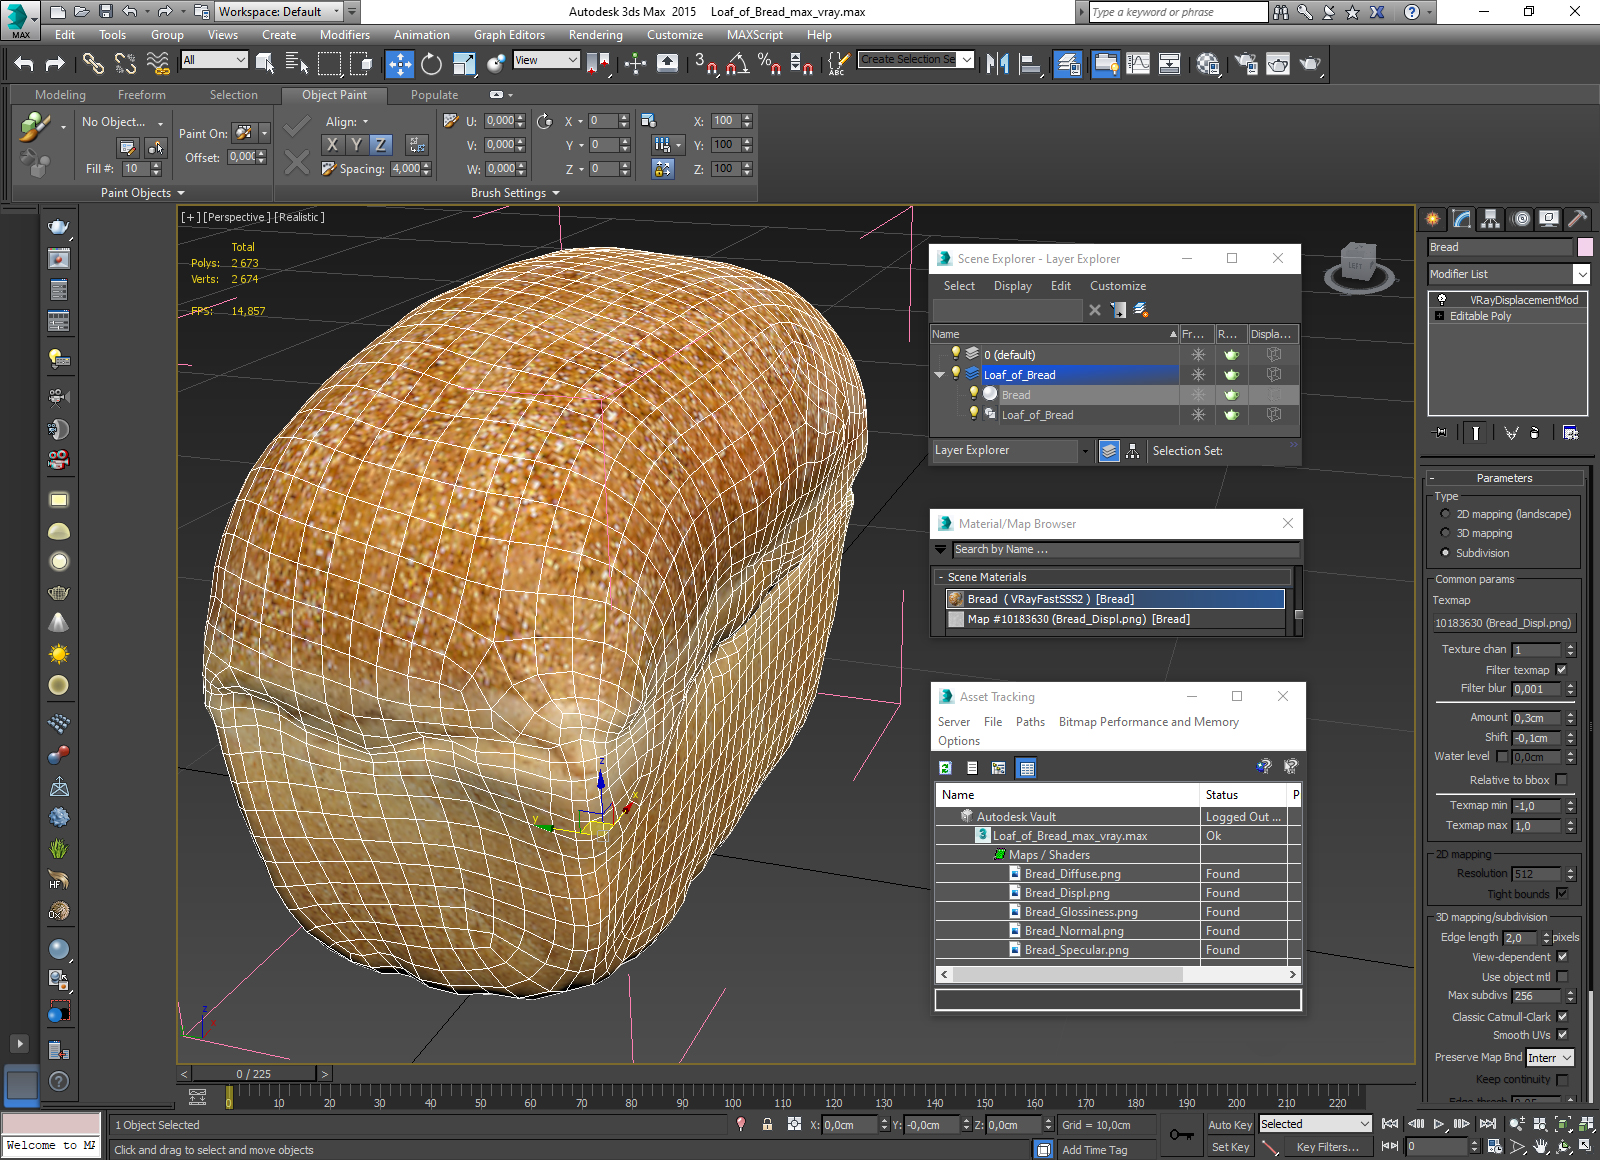Toggle the Filter texmap checkbox
This screenshot has width=1600, height=1160.
coord(1561,670)
